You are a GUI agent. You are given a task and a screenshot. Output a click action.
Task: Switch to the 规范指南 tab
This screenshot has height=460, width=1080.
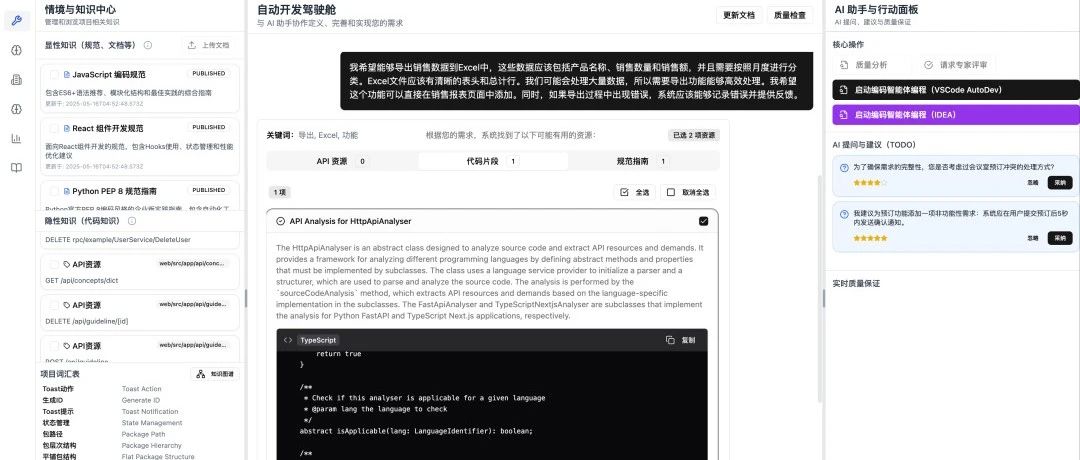pos(644,161)
